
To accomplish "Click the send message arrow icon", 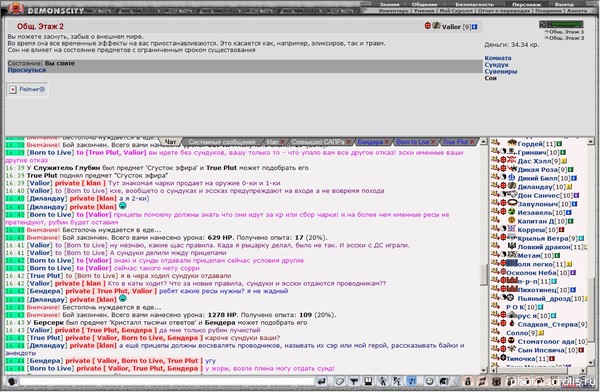I will pyautogui.click(x=321, y=381).
